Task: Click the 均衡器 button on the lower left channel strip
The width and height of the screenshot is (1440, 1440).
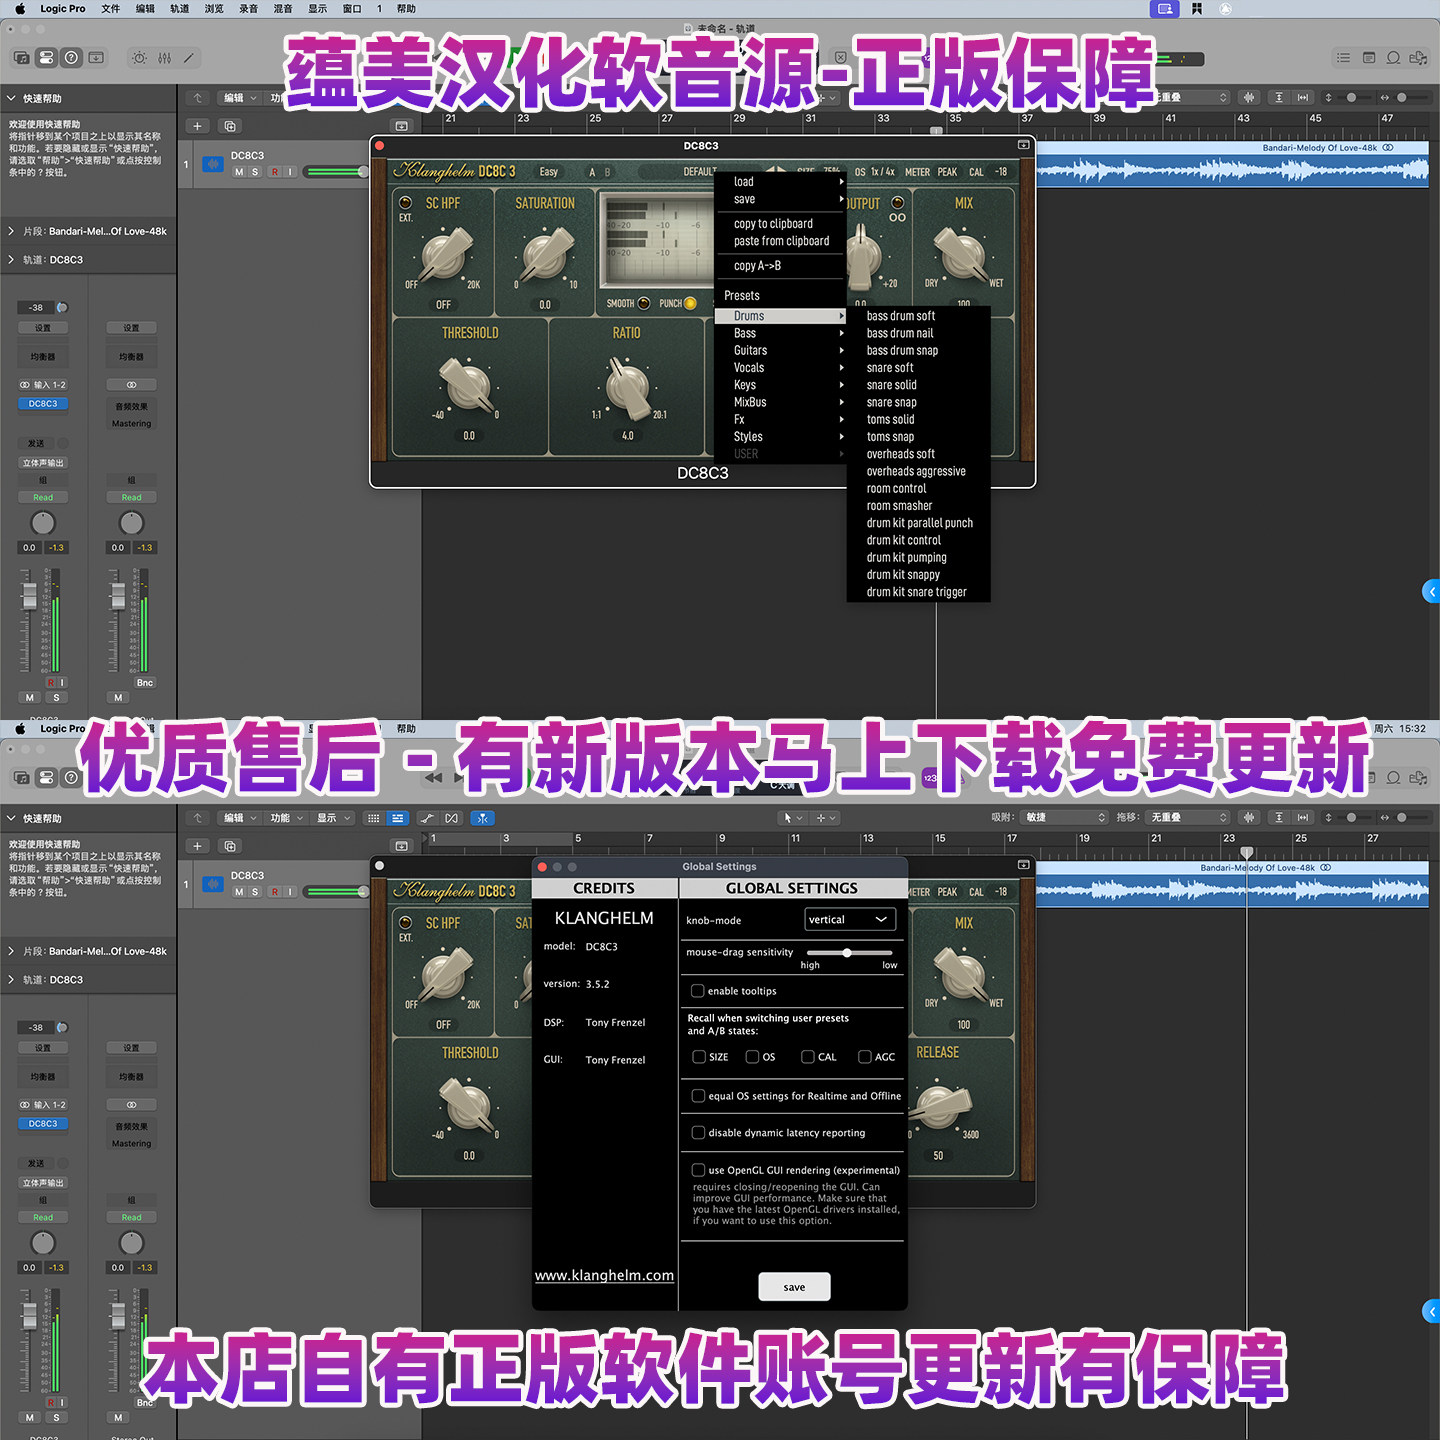Action: [43, 1077]
